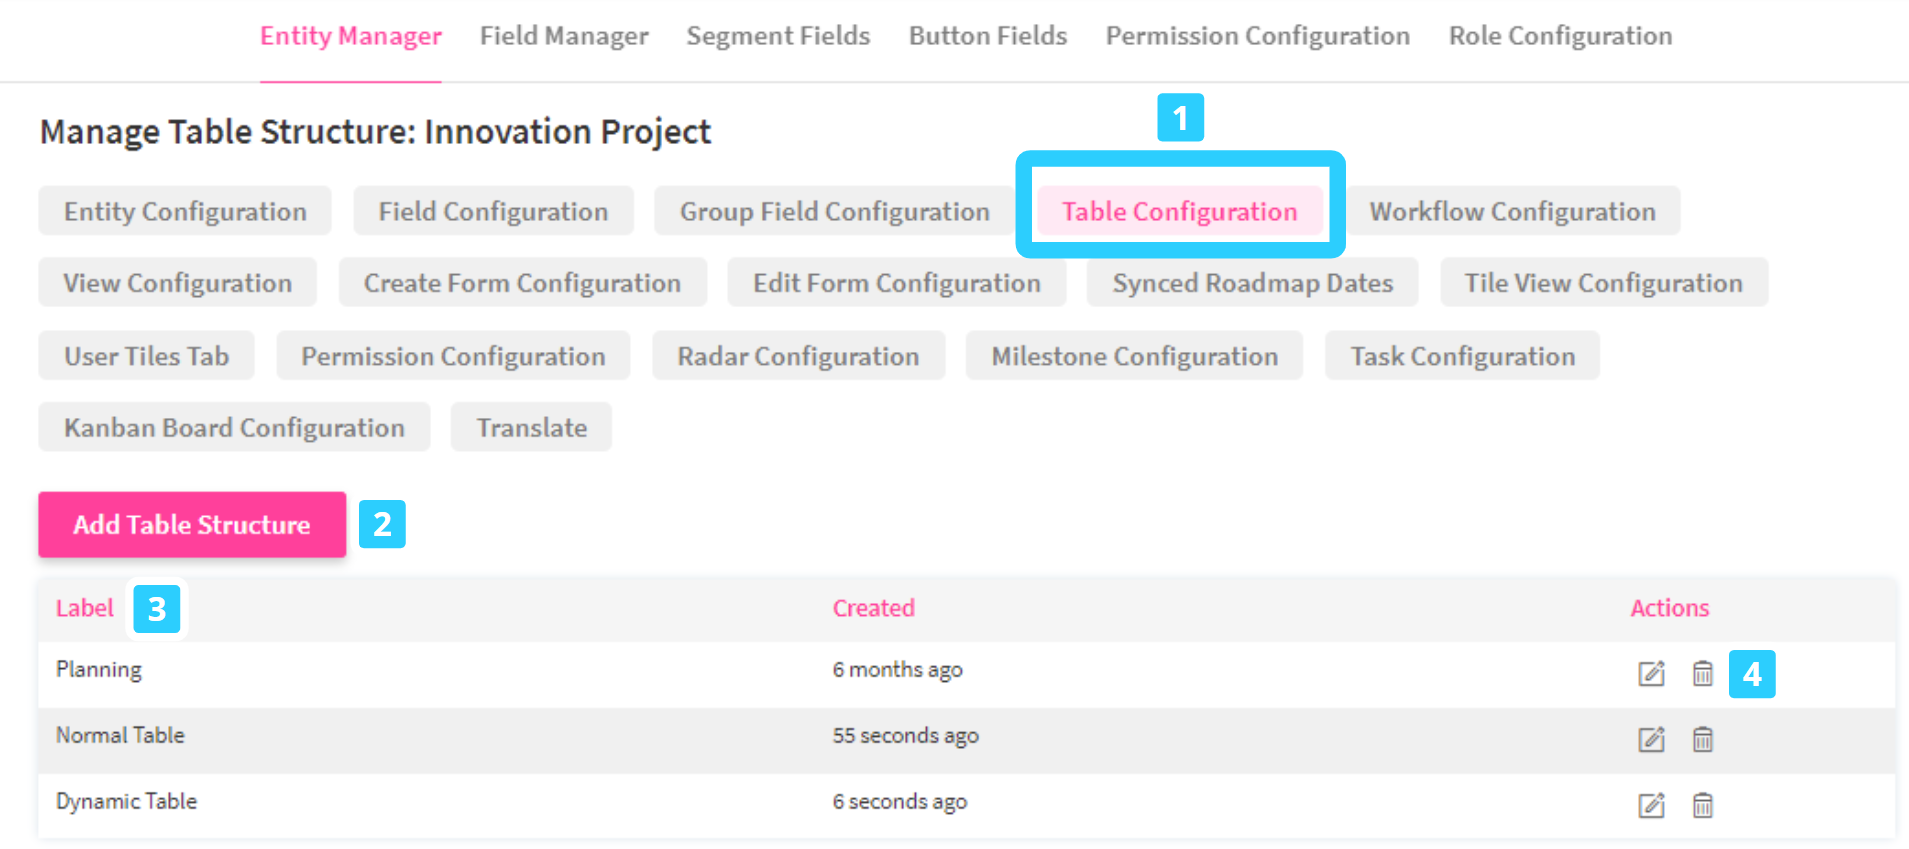Click edit icon for Normal Table
The width and height of the screenshot is (1909, 849).
(x=1651, y=740)
